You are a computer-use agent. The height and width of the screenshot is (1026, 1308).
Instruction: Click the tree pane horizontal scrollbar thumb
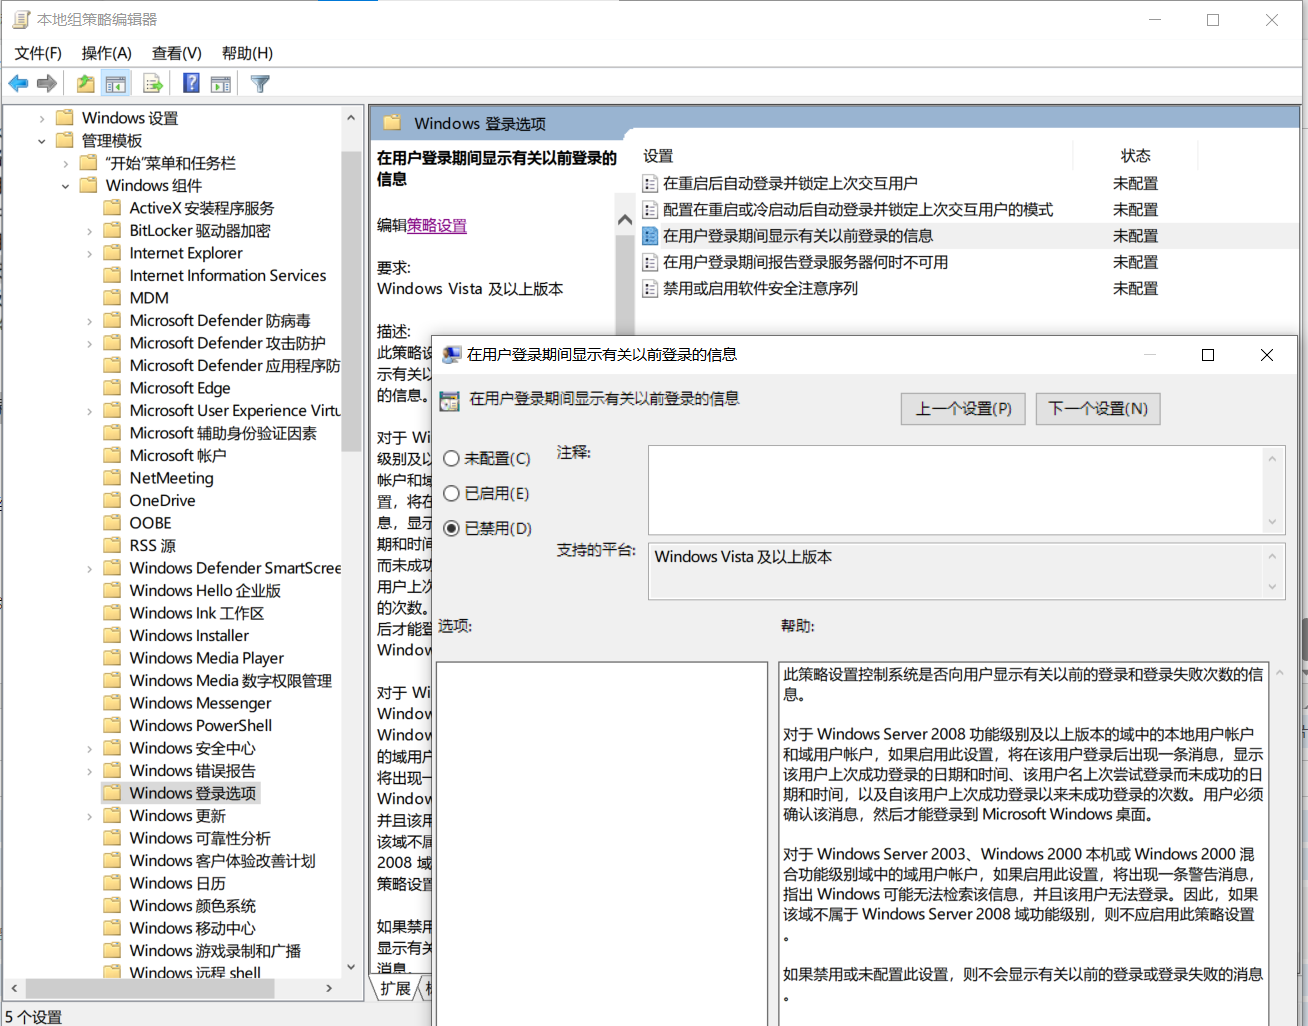150,988
